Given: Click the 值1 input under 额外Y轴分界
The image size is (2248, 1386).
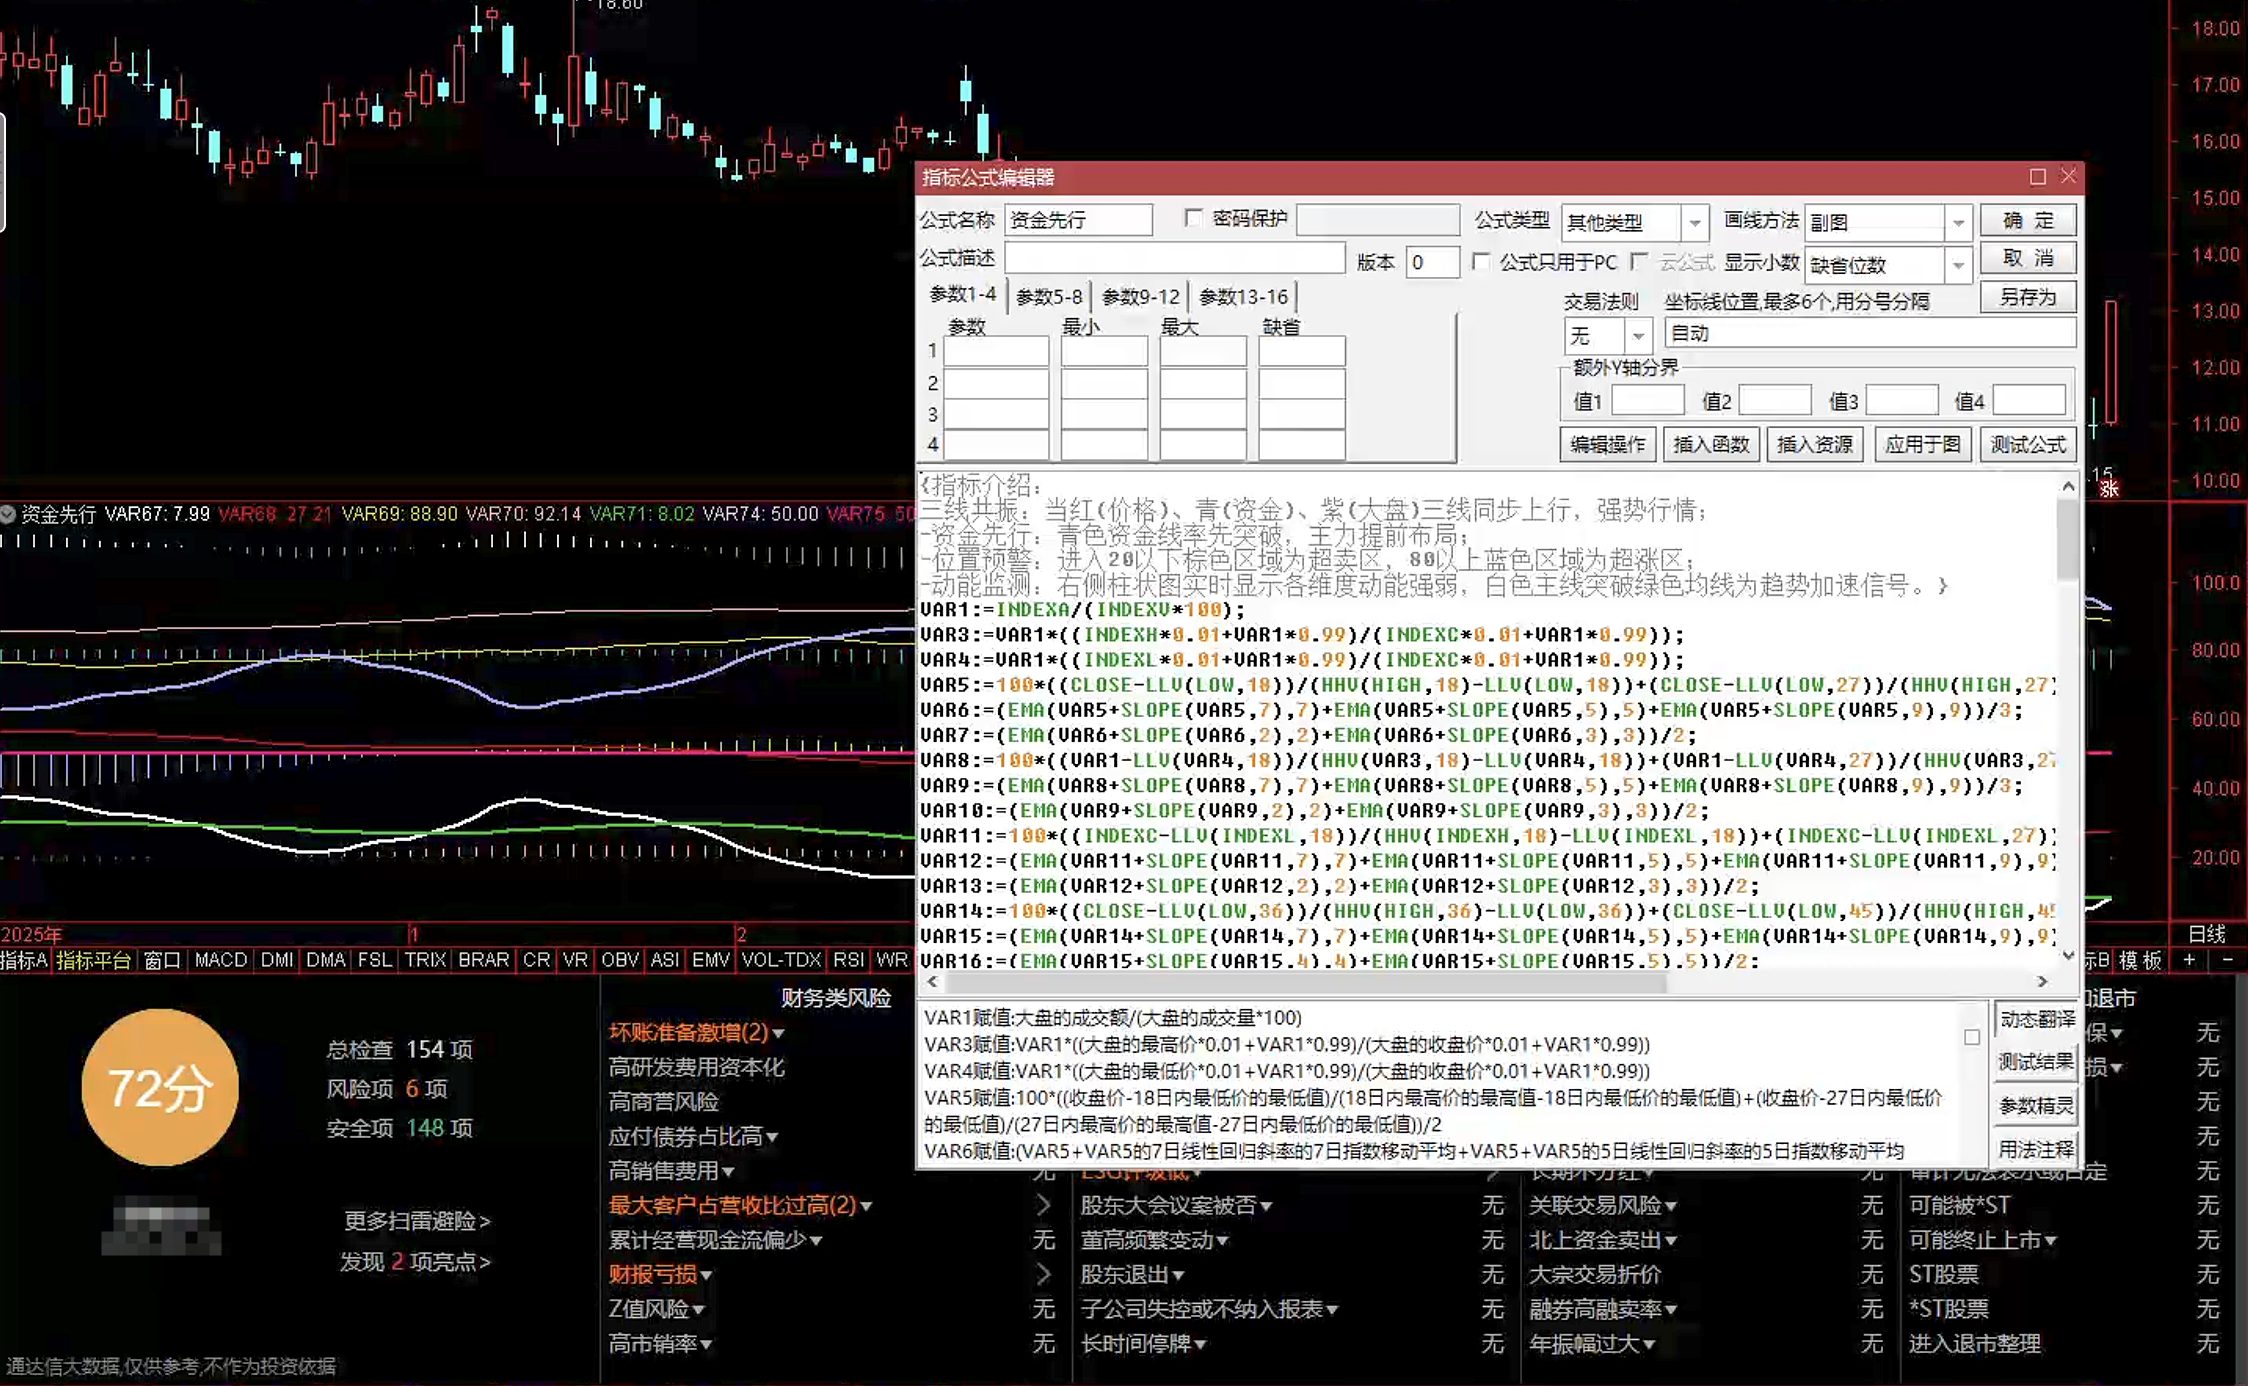Looking at the screenshot, I should point(1647,401).
